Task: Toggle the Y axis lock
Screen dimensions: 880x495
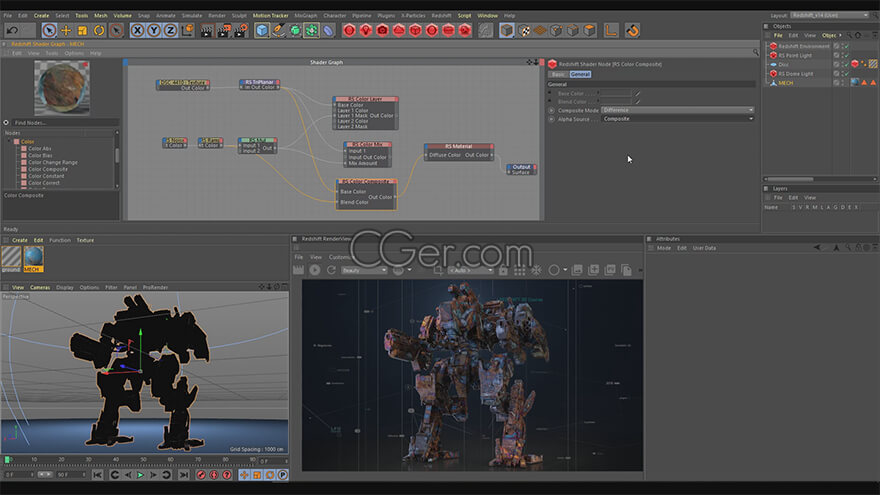Action: coord(154,30)
